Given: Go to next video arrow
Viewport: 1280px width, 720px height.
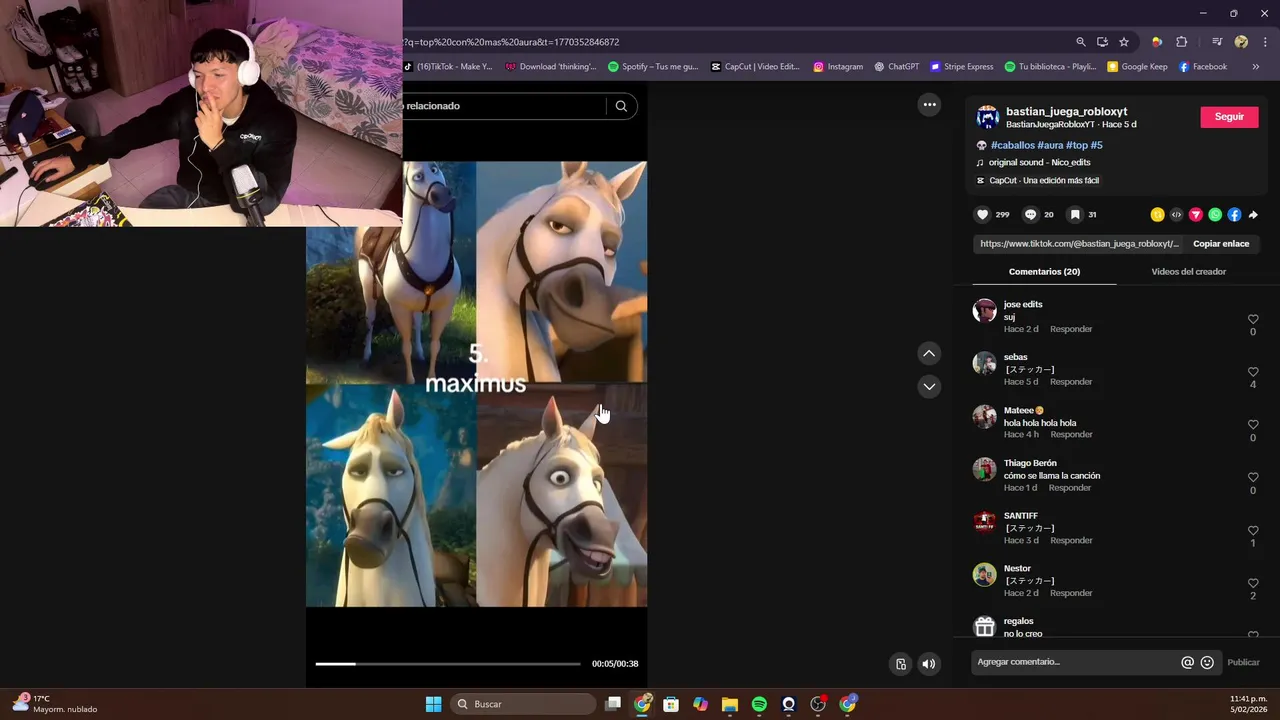Looking at the screenshot, I should 929,386.
